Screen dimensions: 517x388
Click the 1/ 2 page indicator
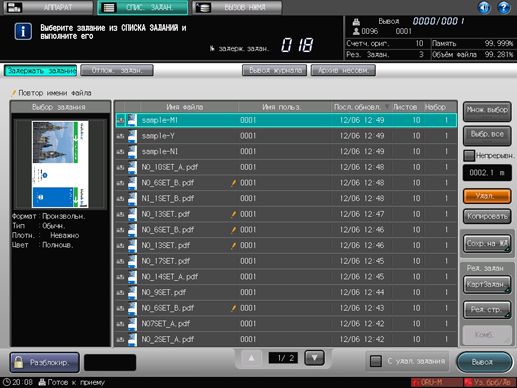tap(283, 358)
